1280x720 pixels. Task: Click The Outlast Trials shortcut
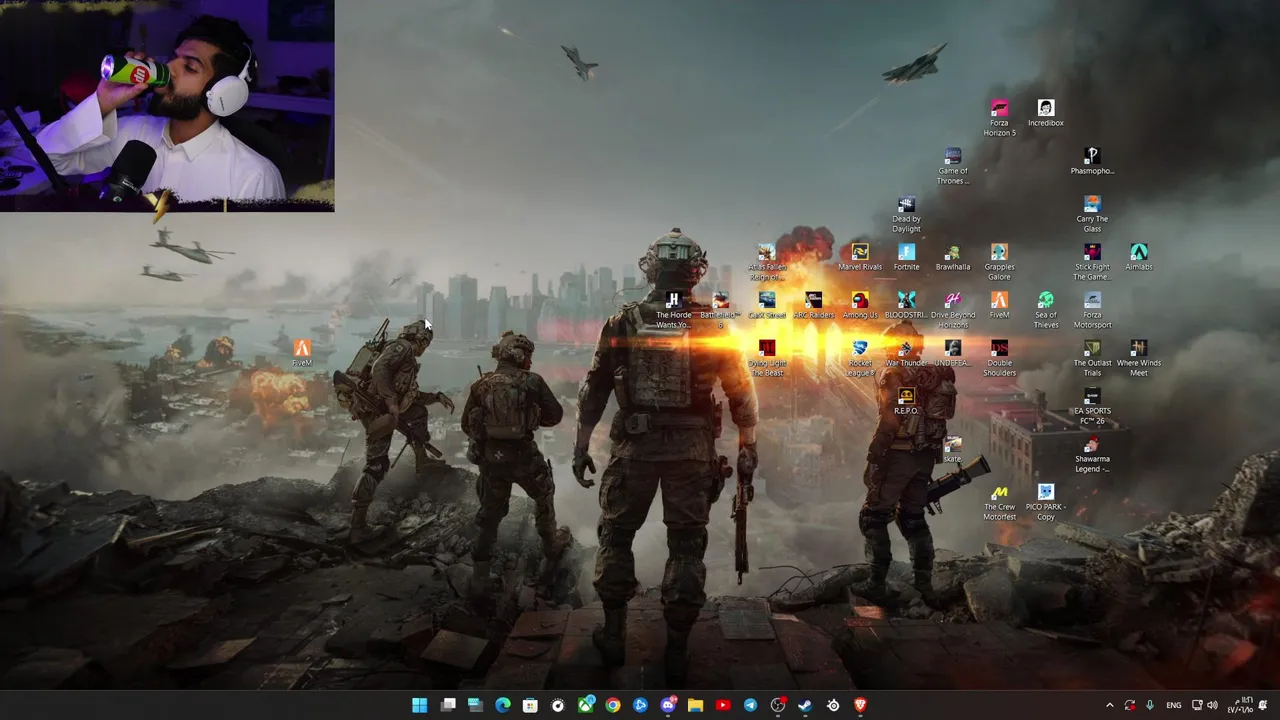click(1092, 357)
